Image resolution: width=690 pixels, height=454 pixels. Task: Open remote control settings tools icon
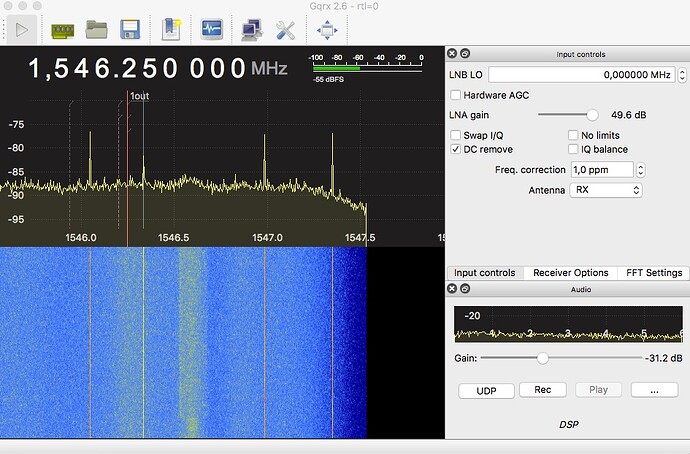(285, 30)
